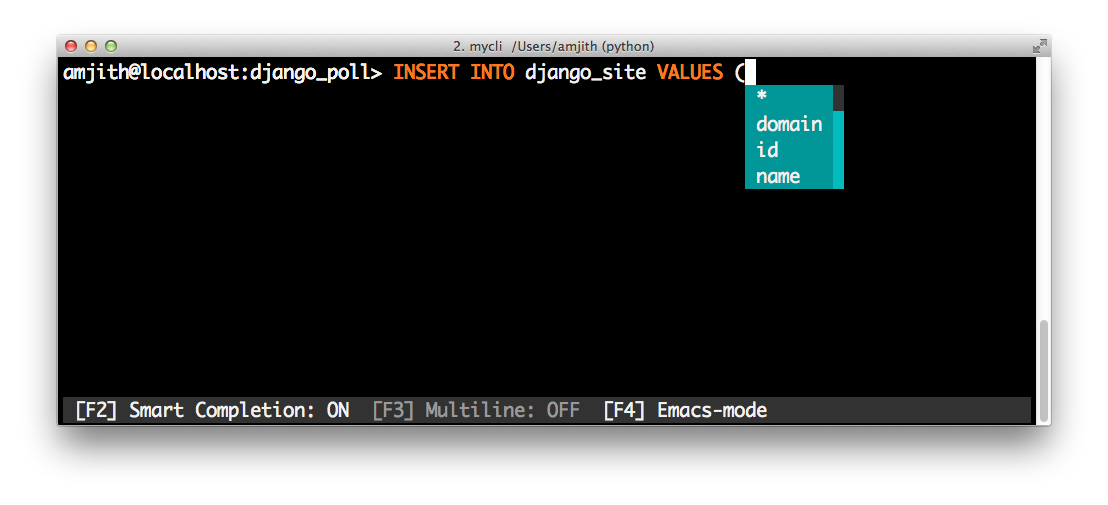Click the window title 'mycli /Users/amjith (python)'
The image size is (1108, 505).
point(553,47)
